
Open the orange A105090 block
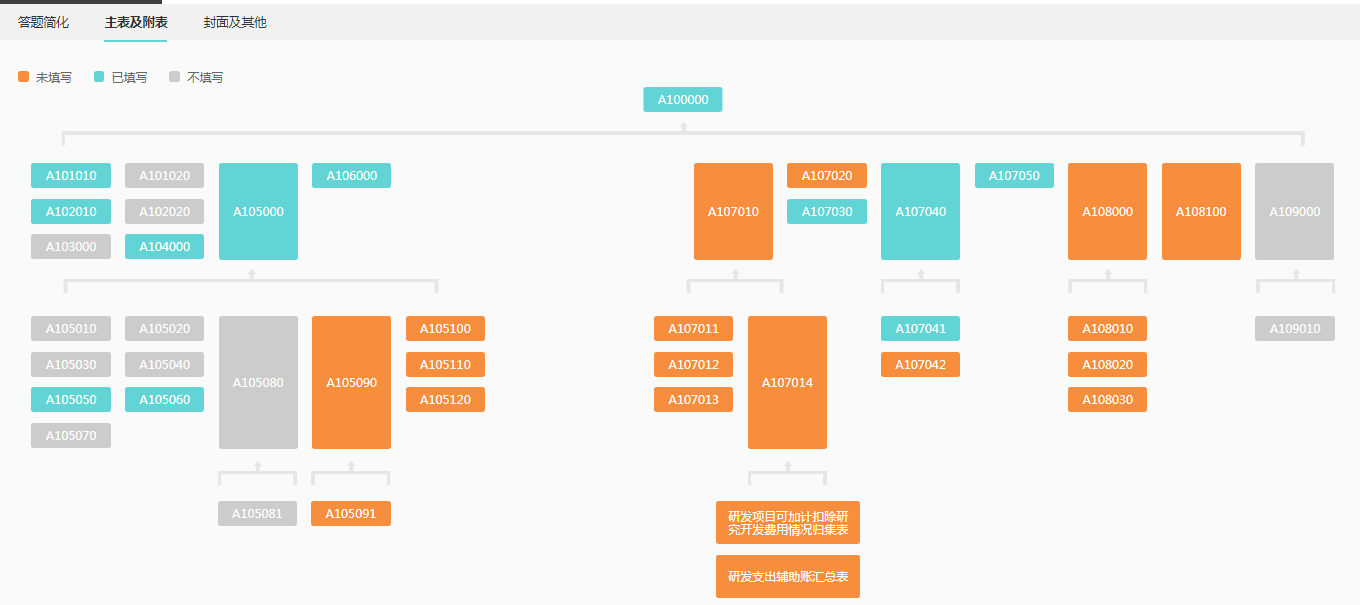[x=351, y=382]
